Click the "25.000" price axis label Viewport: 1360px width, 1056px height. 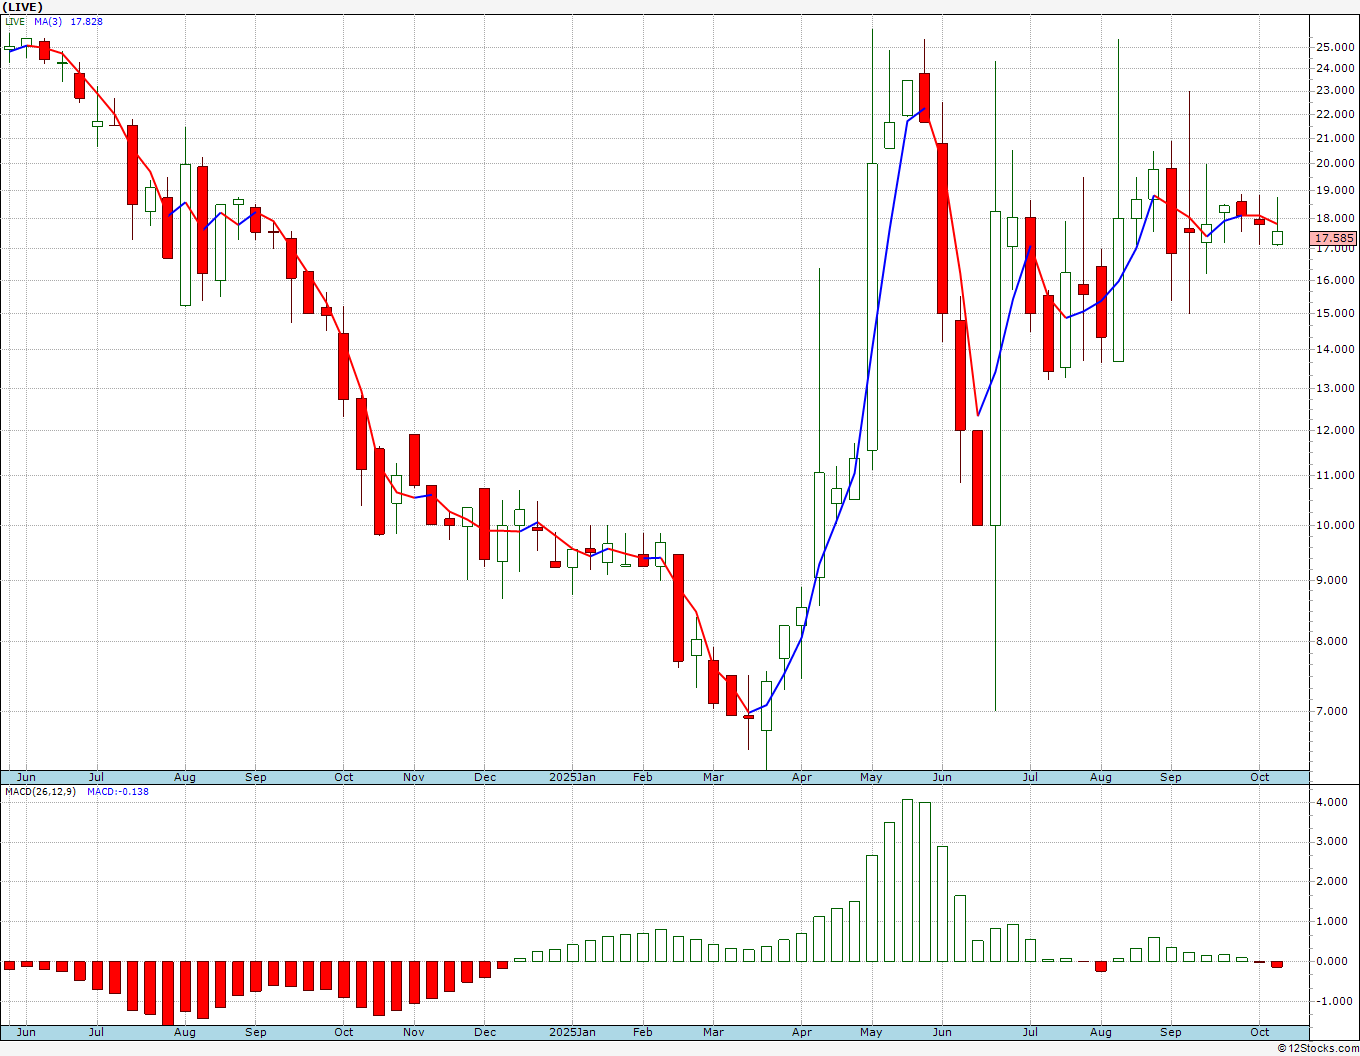click(1336, 47)
